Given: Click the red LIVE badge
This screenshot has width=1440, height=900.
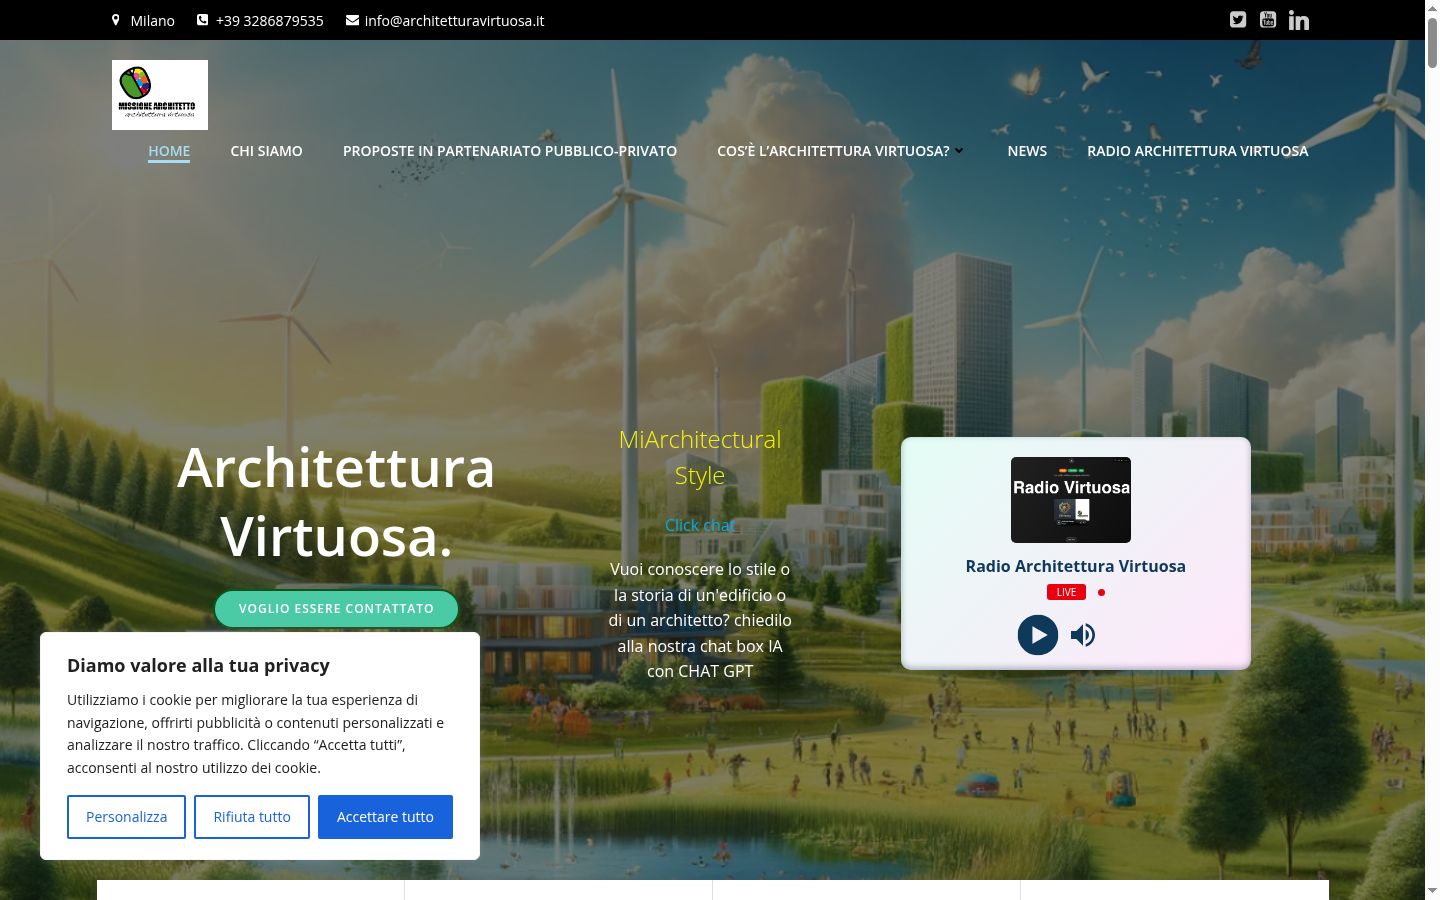Looking at the screenshot, I should tap(1066, 592).
